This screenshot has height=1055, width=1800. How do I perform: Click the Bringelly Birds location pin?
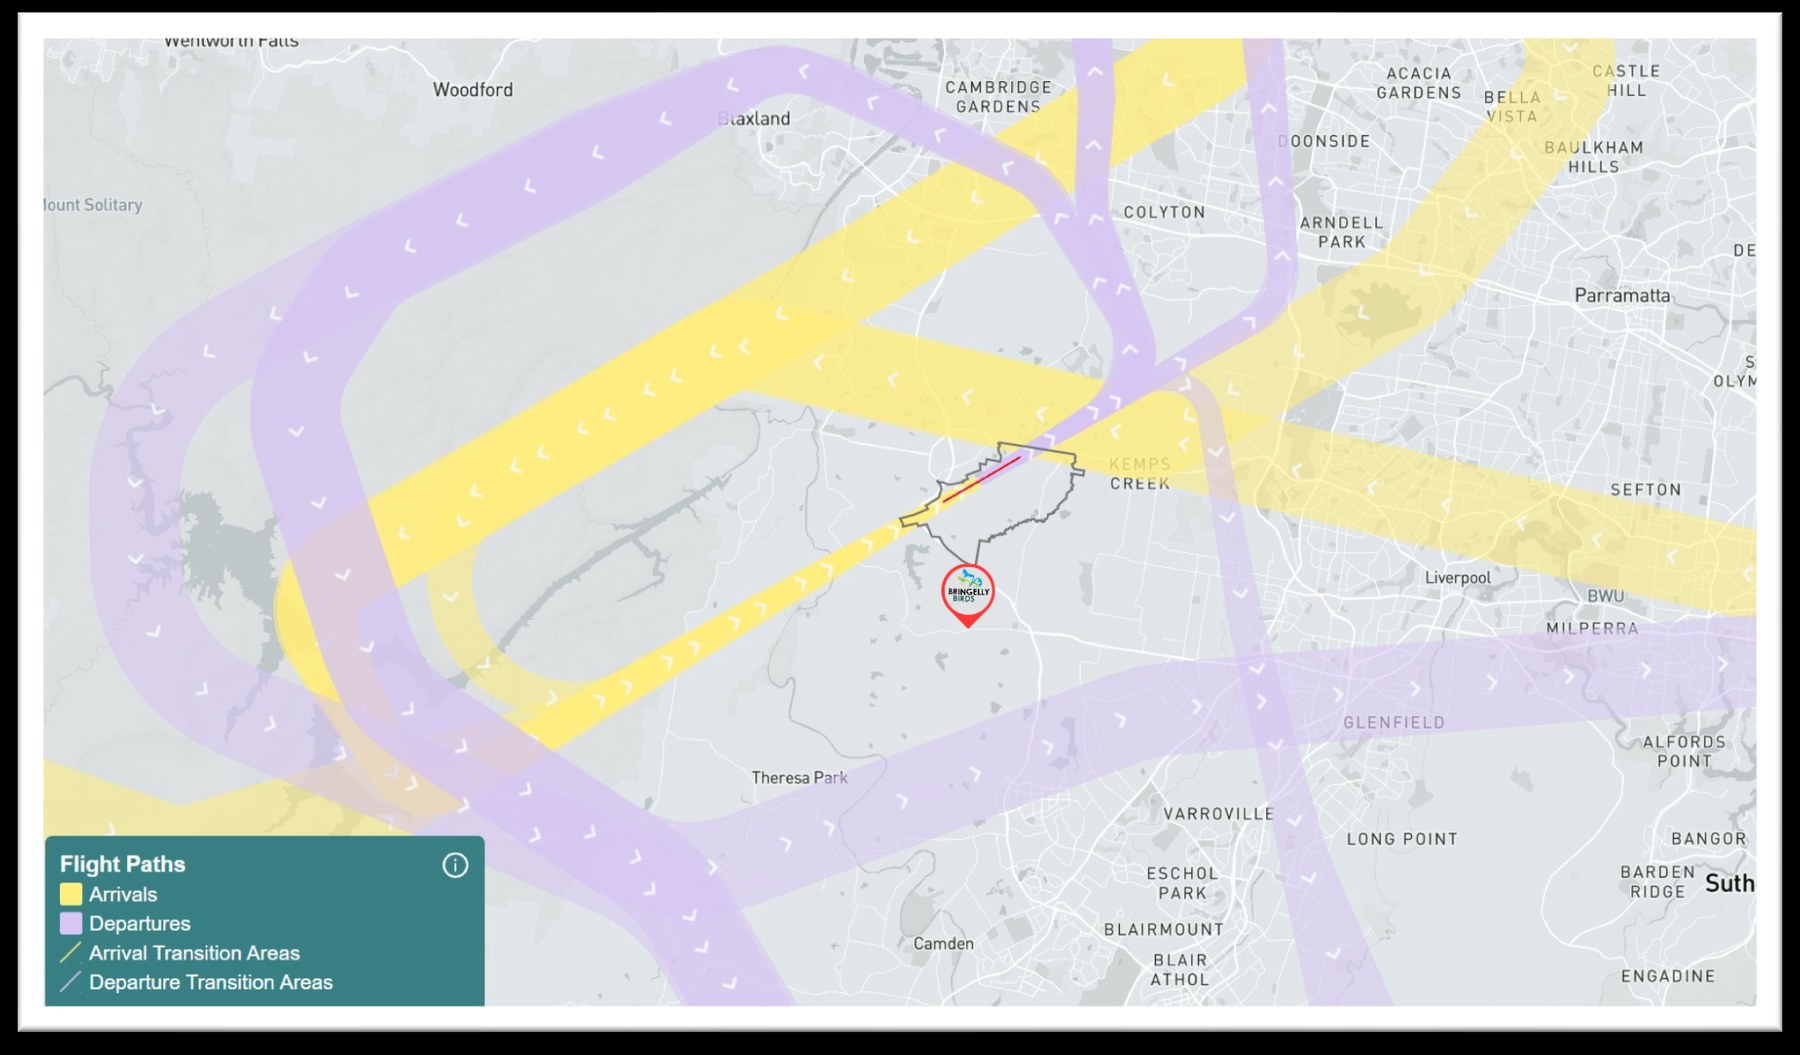968,595
